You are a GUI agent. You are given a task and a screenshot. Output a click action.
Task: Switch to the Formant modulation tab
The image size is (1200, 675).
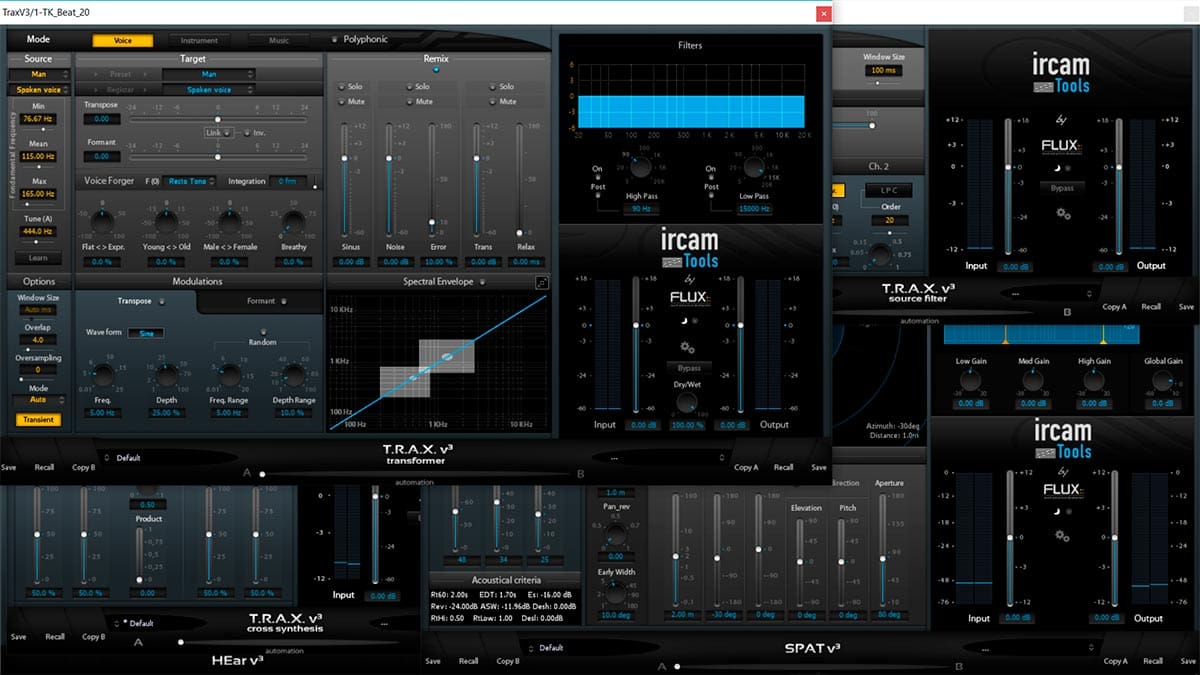coord(262,300)
